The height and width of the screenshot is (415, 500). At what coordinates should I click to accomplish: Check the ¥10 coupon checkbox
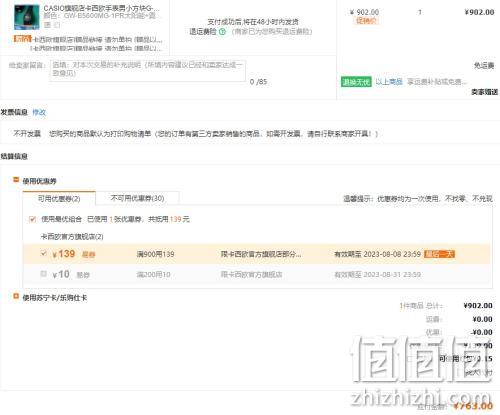[x=43, y=274]
